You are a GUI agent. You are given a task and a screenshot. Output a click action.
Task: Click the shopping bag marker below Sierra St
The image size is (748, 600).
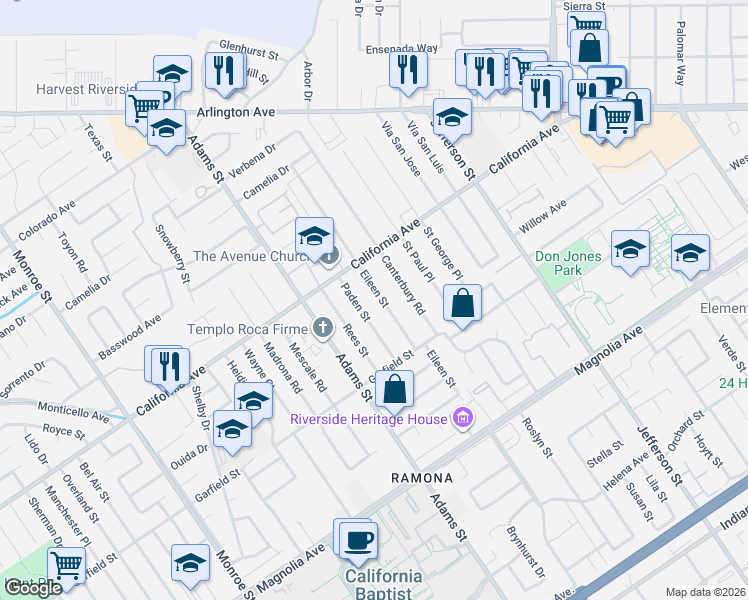point(590,47)
